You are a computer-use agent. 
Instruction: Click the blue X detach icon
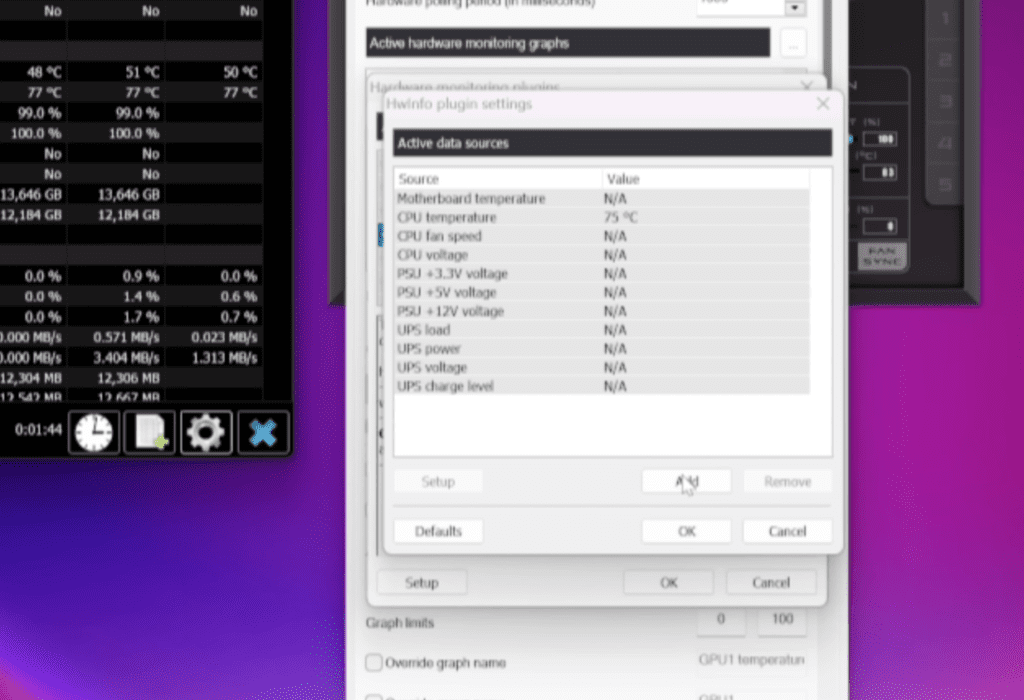point(262,432)
